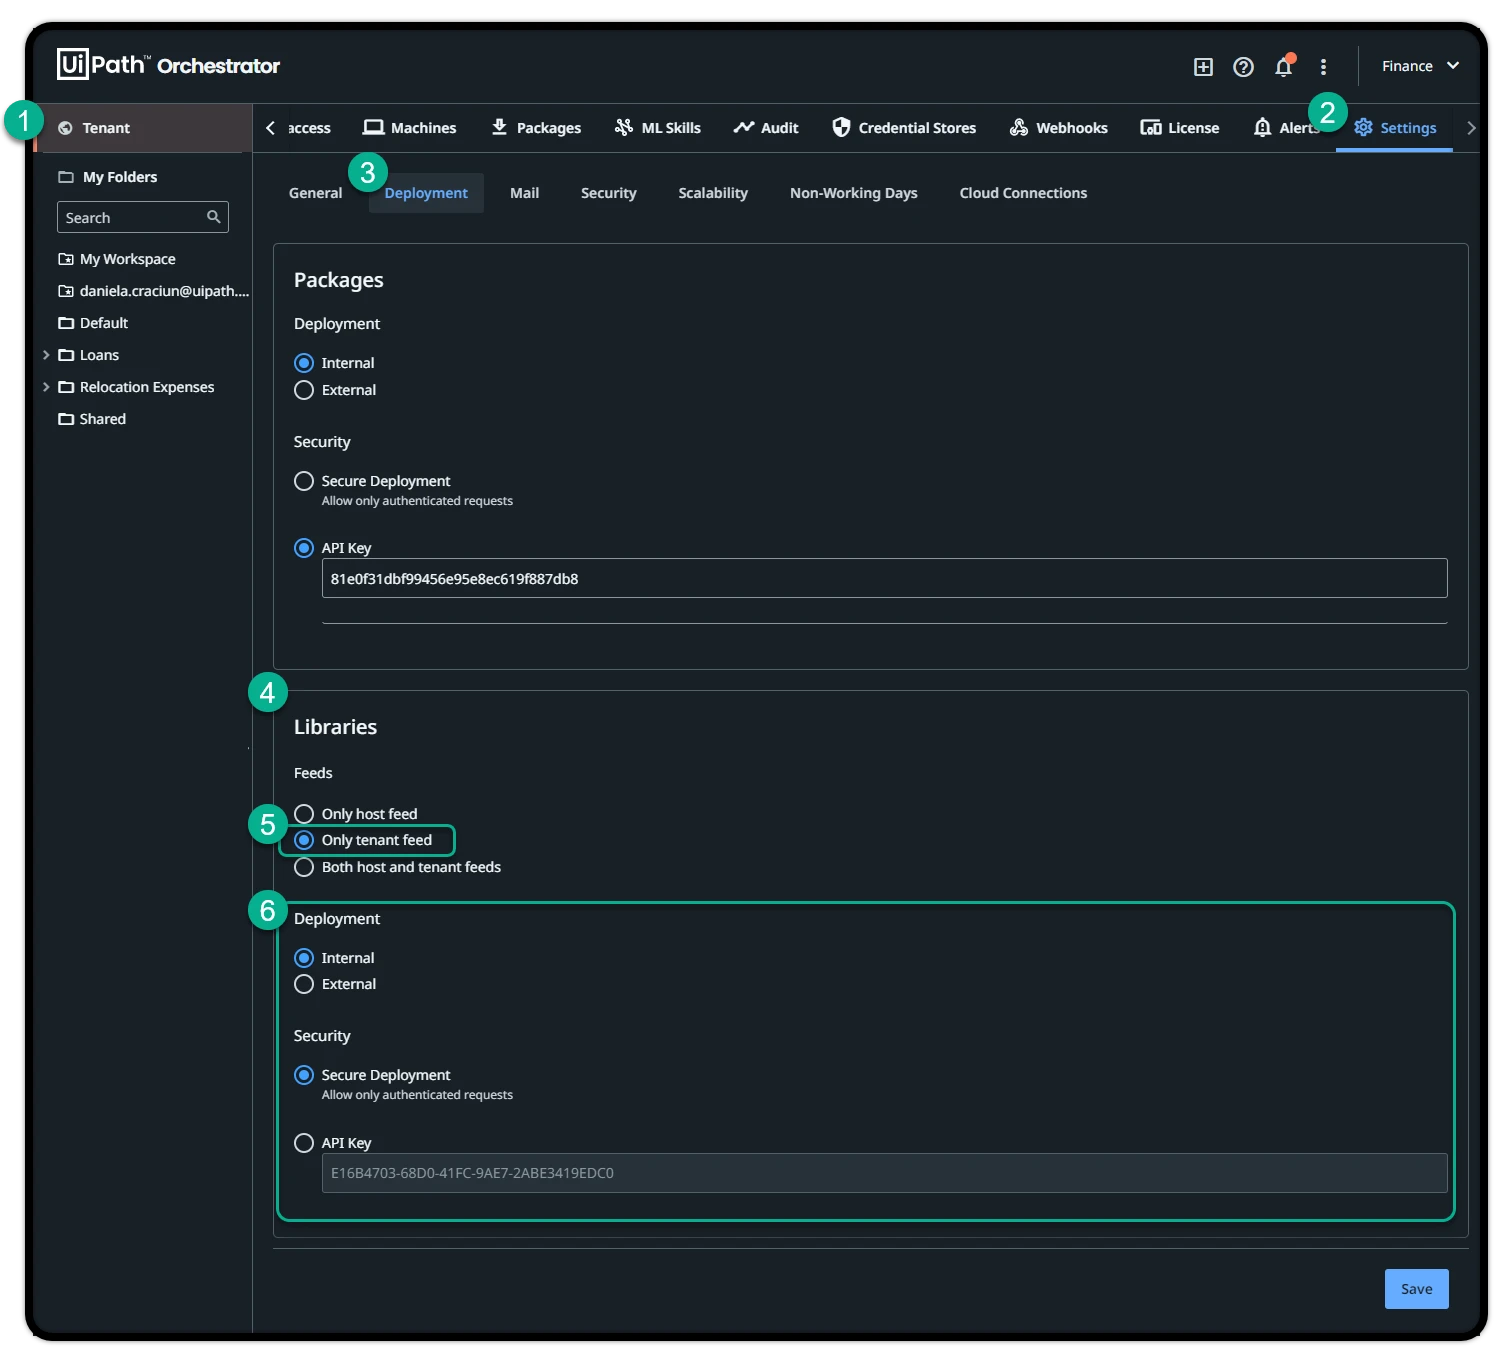Click the Settings gear icon
1512x1365 pixels.
pyautogui.click(x=1363, y=127)
